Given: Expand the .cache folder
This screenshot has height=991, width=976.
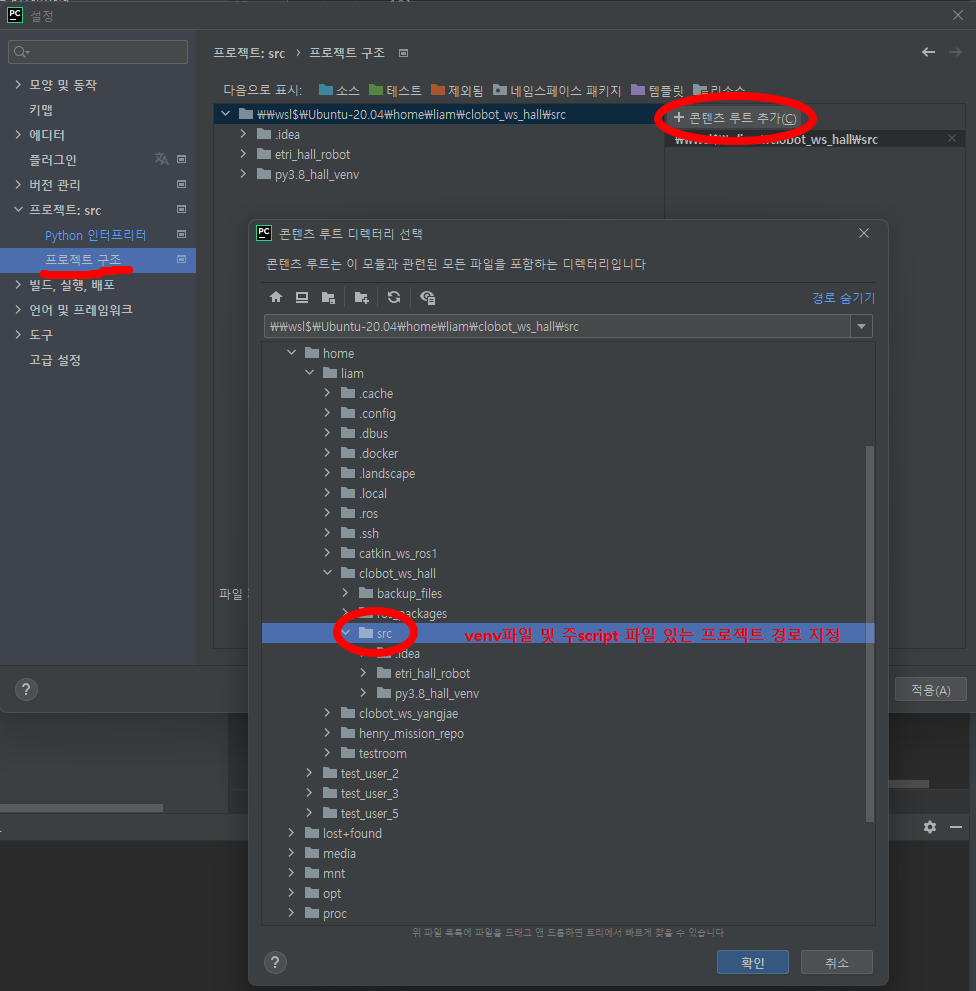Looking at the screenshot, I should (327, 393).
